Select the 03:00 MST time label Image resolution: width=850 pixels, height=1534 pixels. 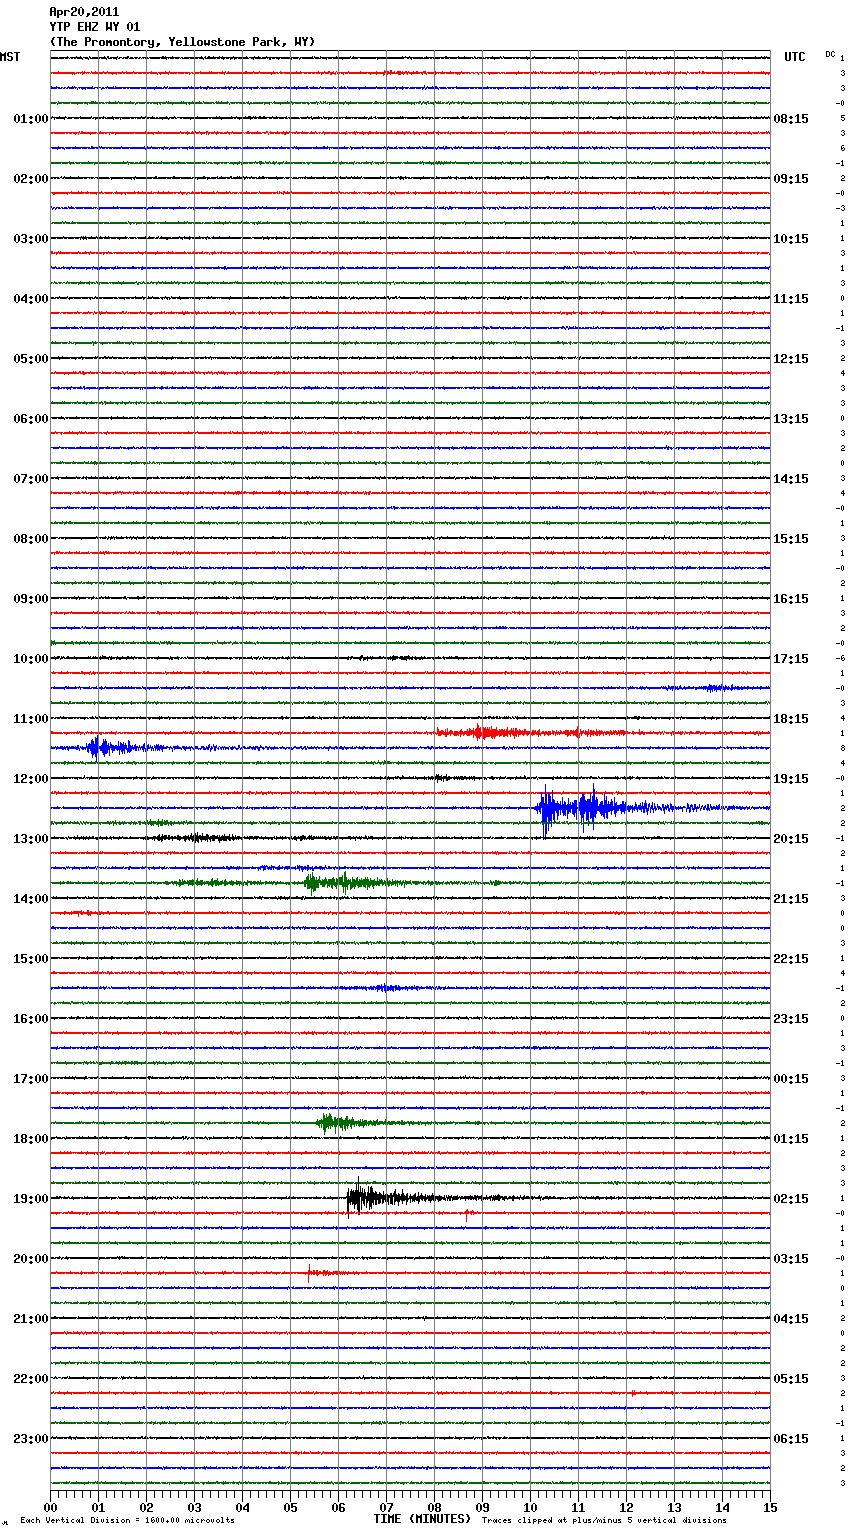click(x=31, y=239)
